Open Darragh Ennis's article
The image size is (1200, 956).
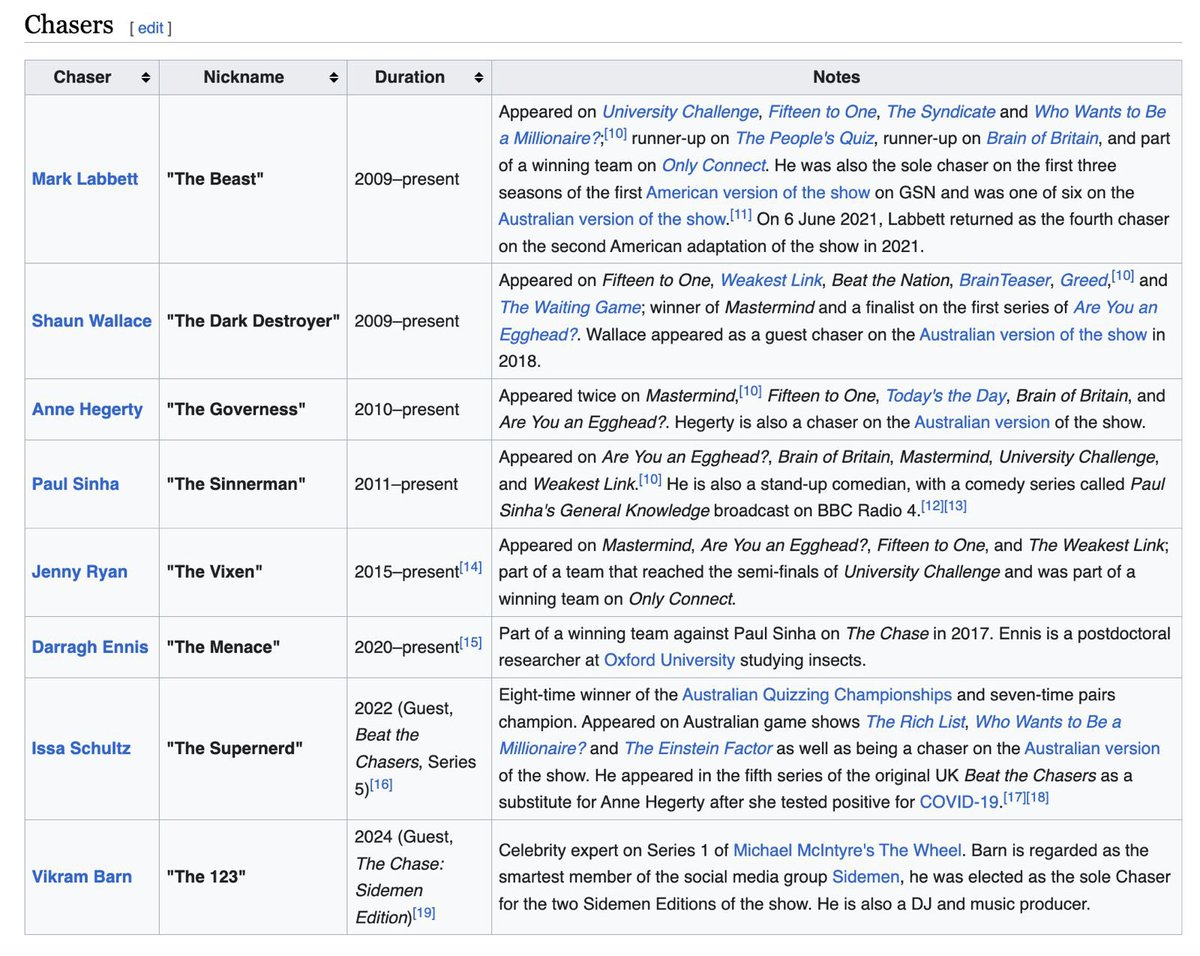point(90,647)
